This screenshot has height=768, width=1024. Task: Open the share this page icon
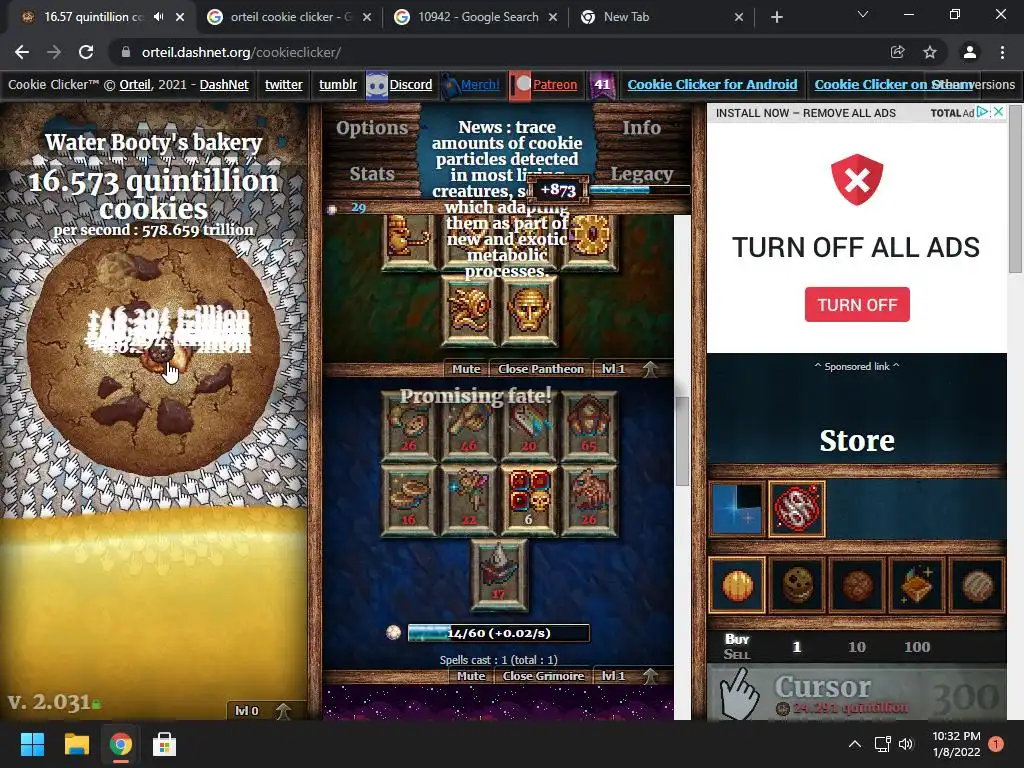click(897, 52)
